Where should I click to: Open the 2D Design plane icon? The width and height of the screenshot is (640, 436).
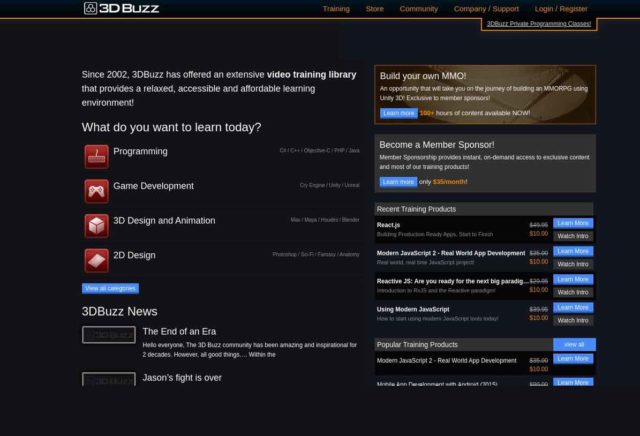[96, 260]
